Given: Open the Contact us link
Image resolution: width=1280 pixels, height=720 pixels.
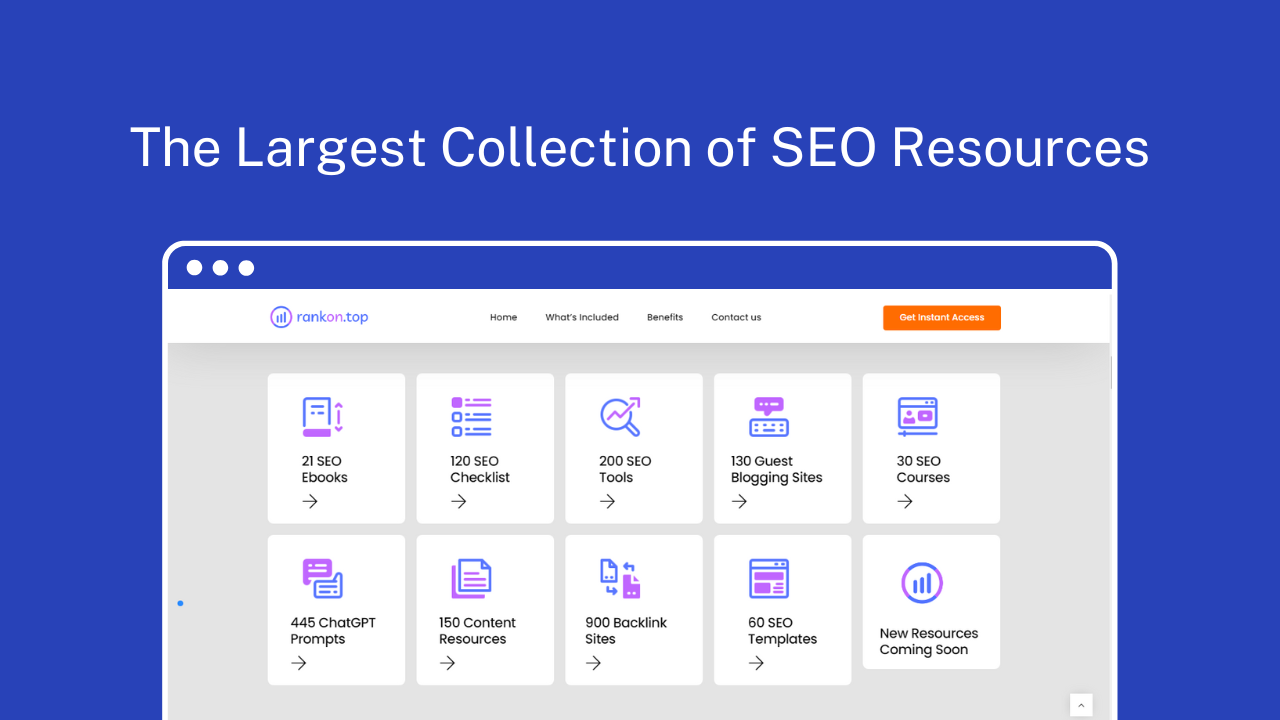Looking at the screenshot, I should [x=736, y=317].
